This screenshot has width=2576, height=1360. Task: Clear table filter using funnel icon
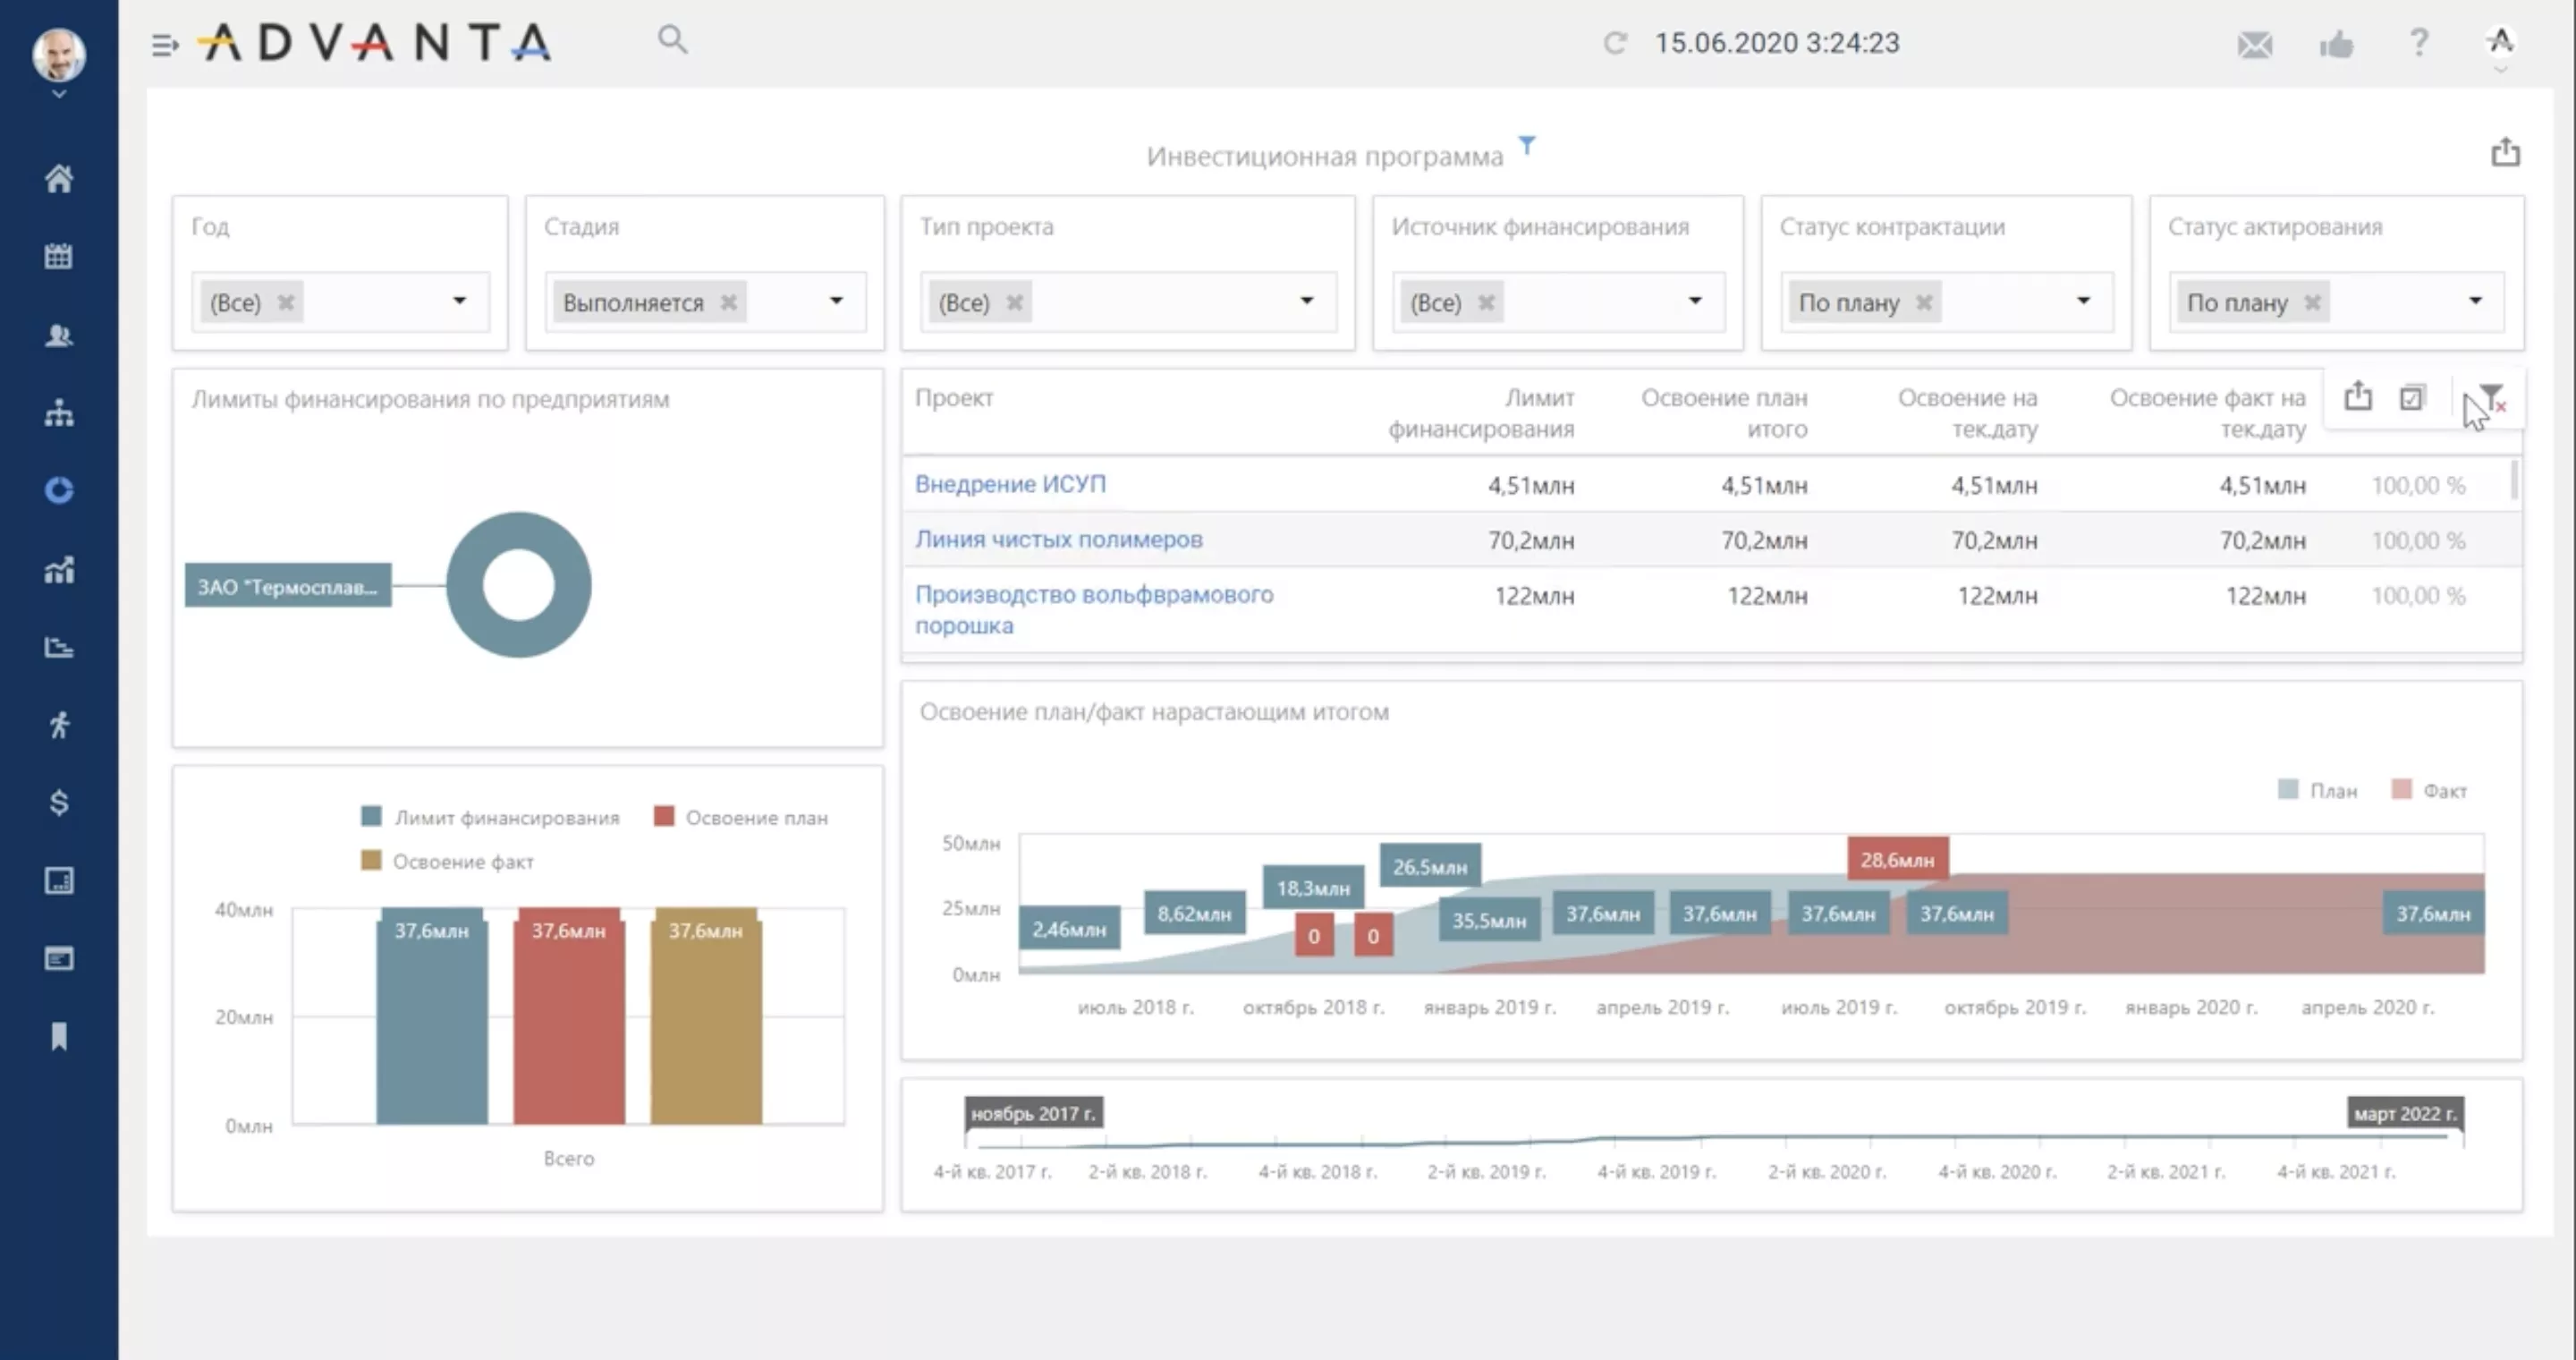(x=2491, y=398)
